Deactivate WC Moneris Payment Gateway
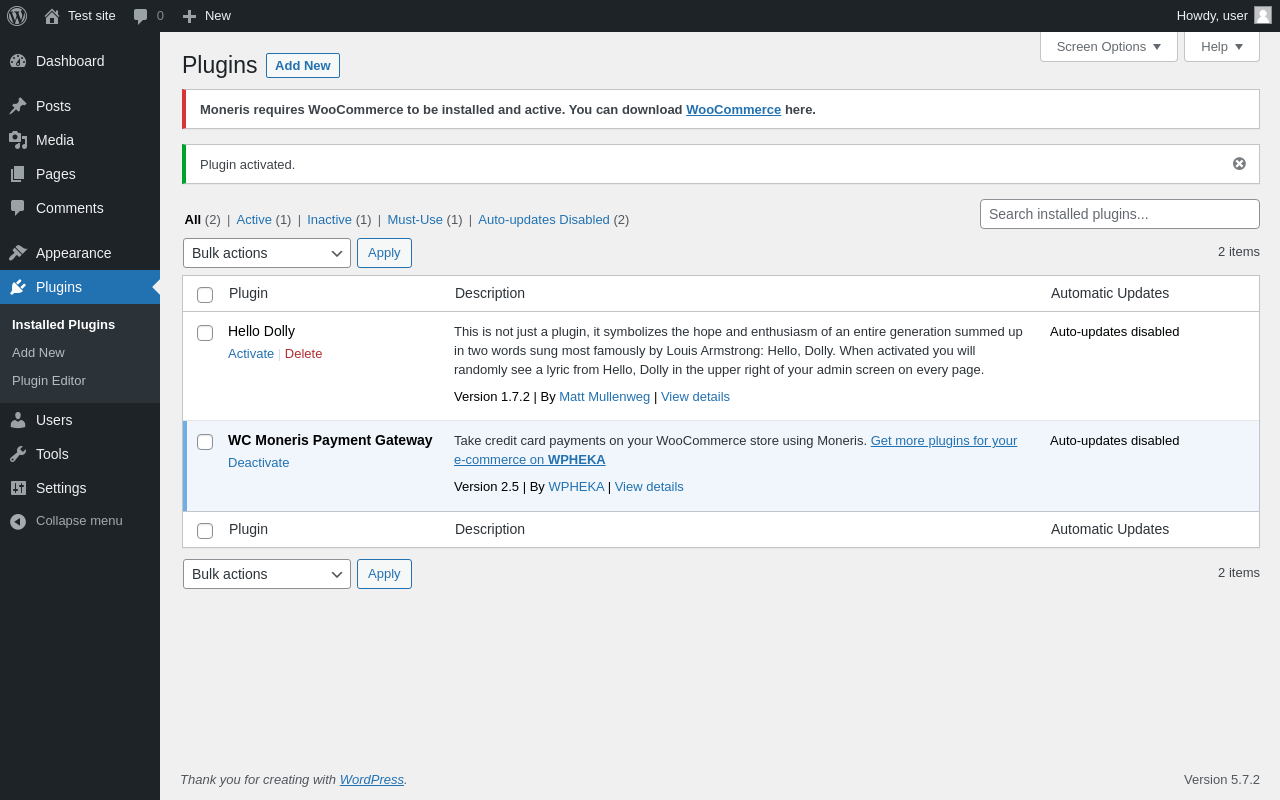Image resolution: width=1280 pixels, height=800 pixels. click(x=258, y=463)
